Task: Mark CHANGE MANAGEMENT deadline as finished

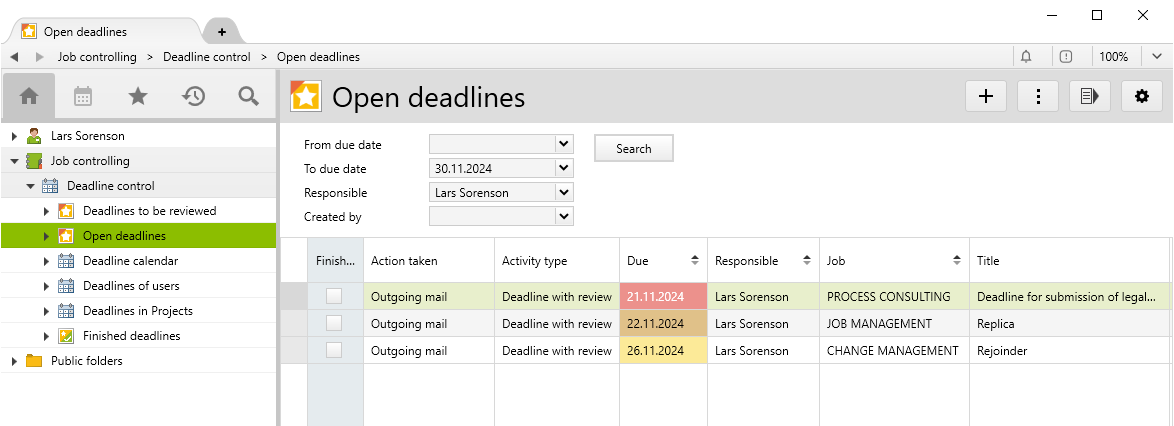Action: (x=334, y=350)
